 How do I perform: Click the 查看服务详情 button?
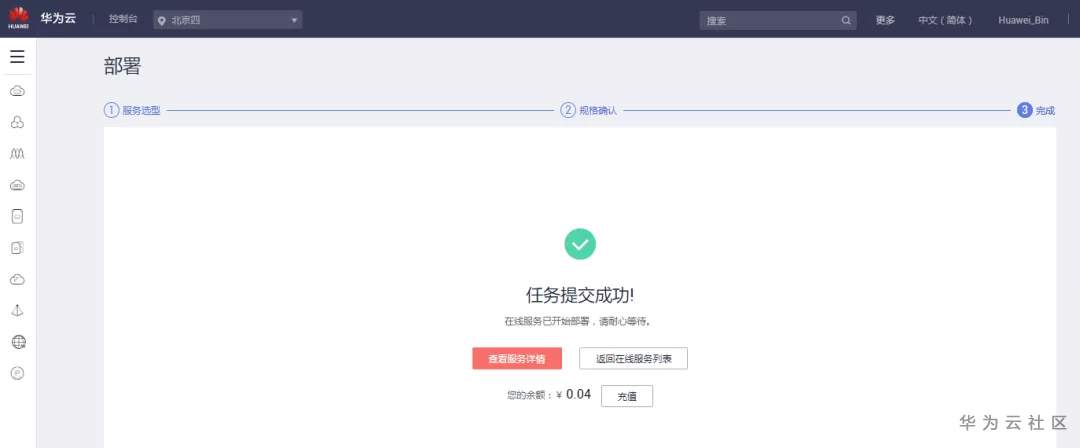(x=517, y=358)
